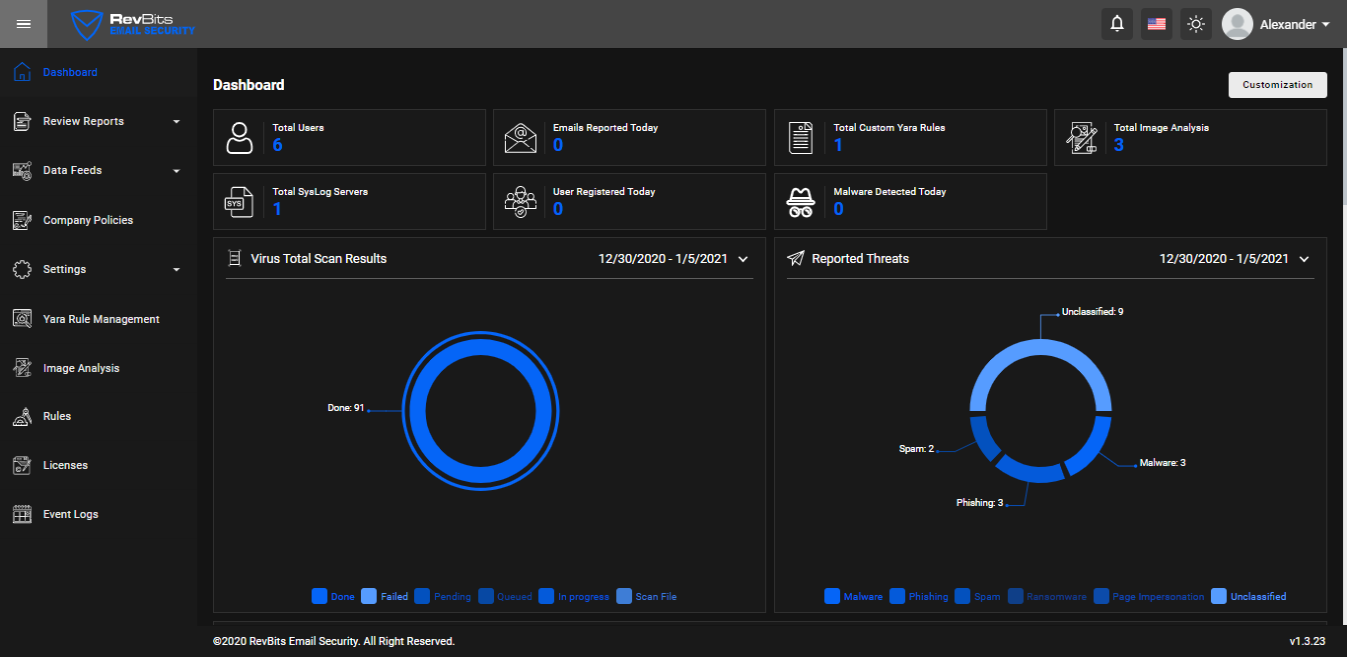
Task: Open Company Policies from the sidebar
Action: click(87, 220)
